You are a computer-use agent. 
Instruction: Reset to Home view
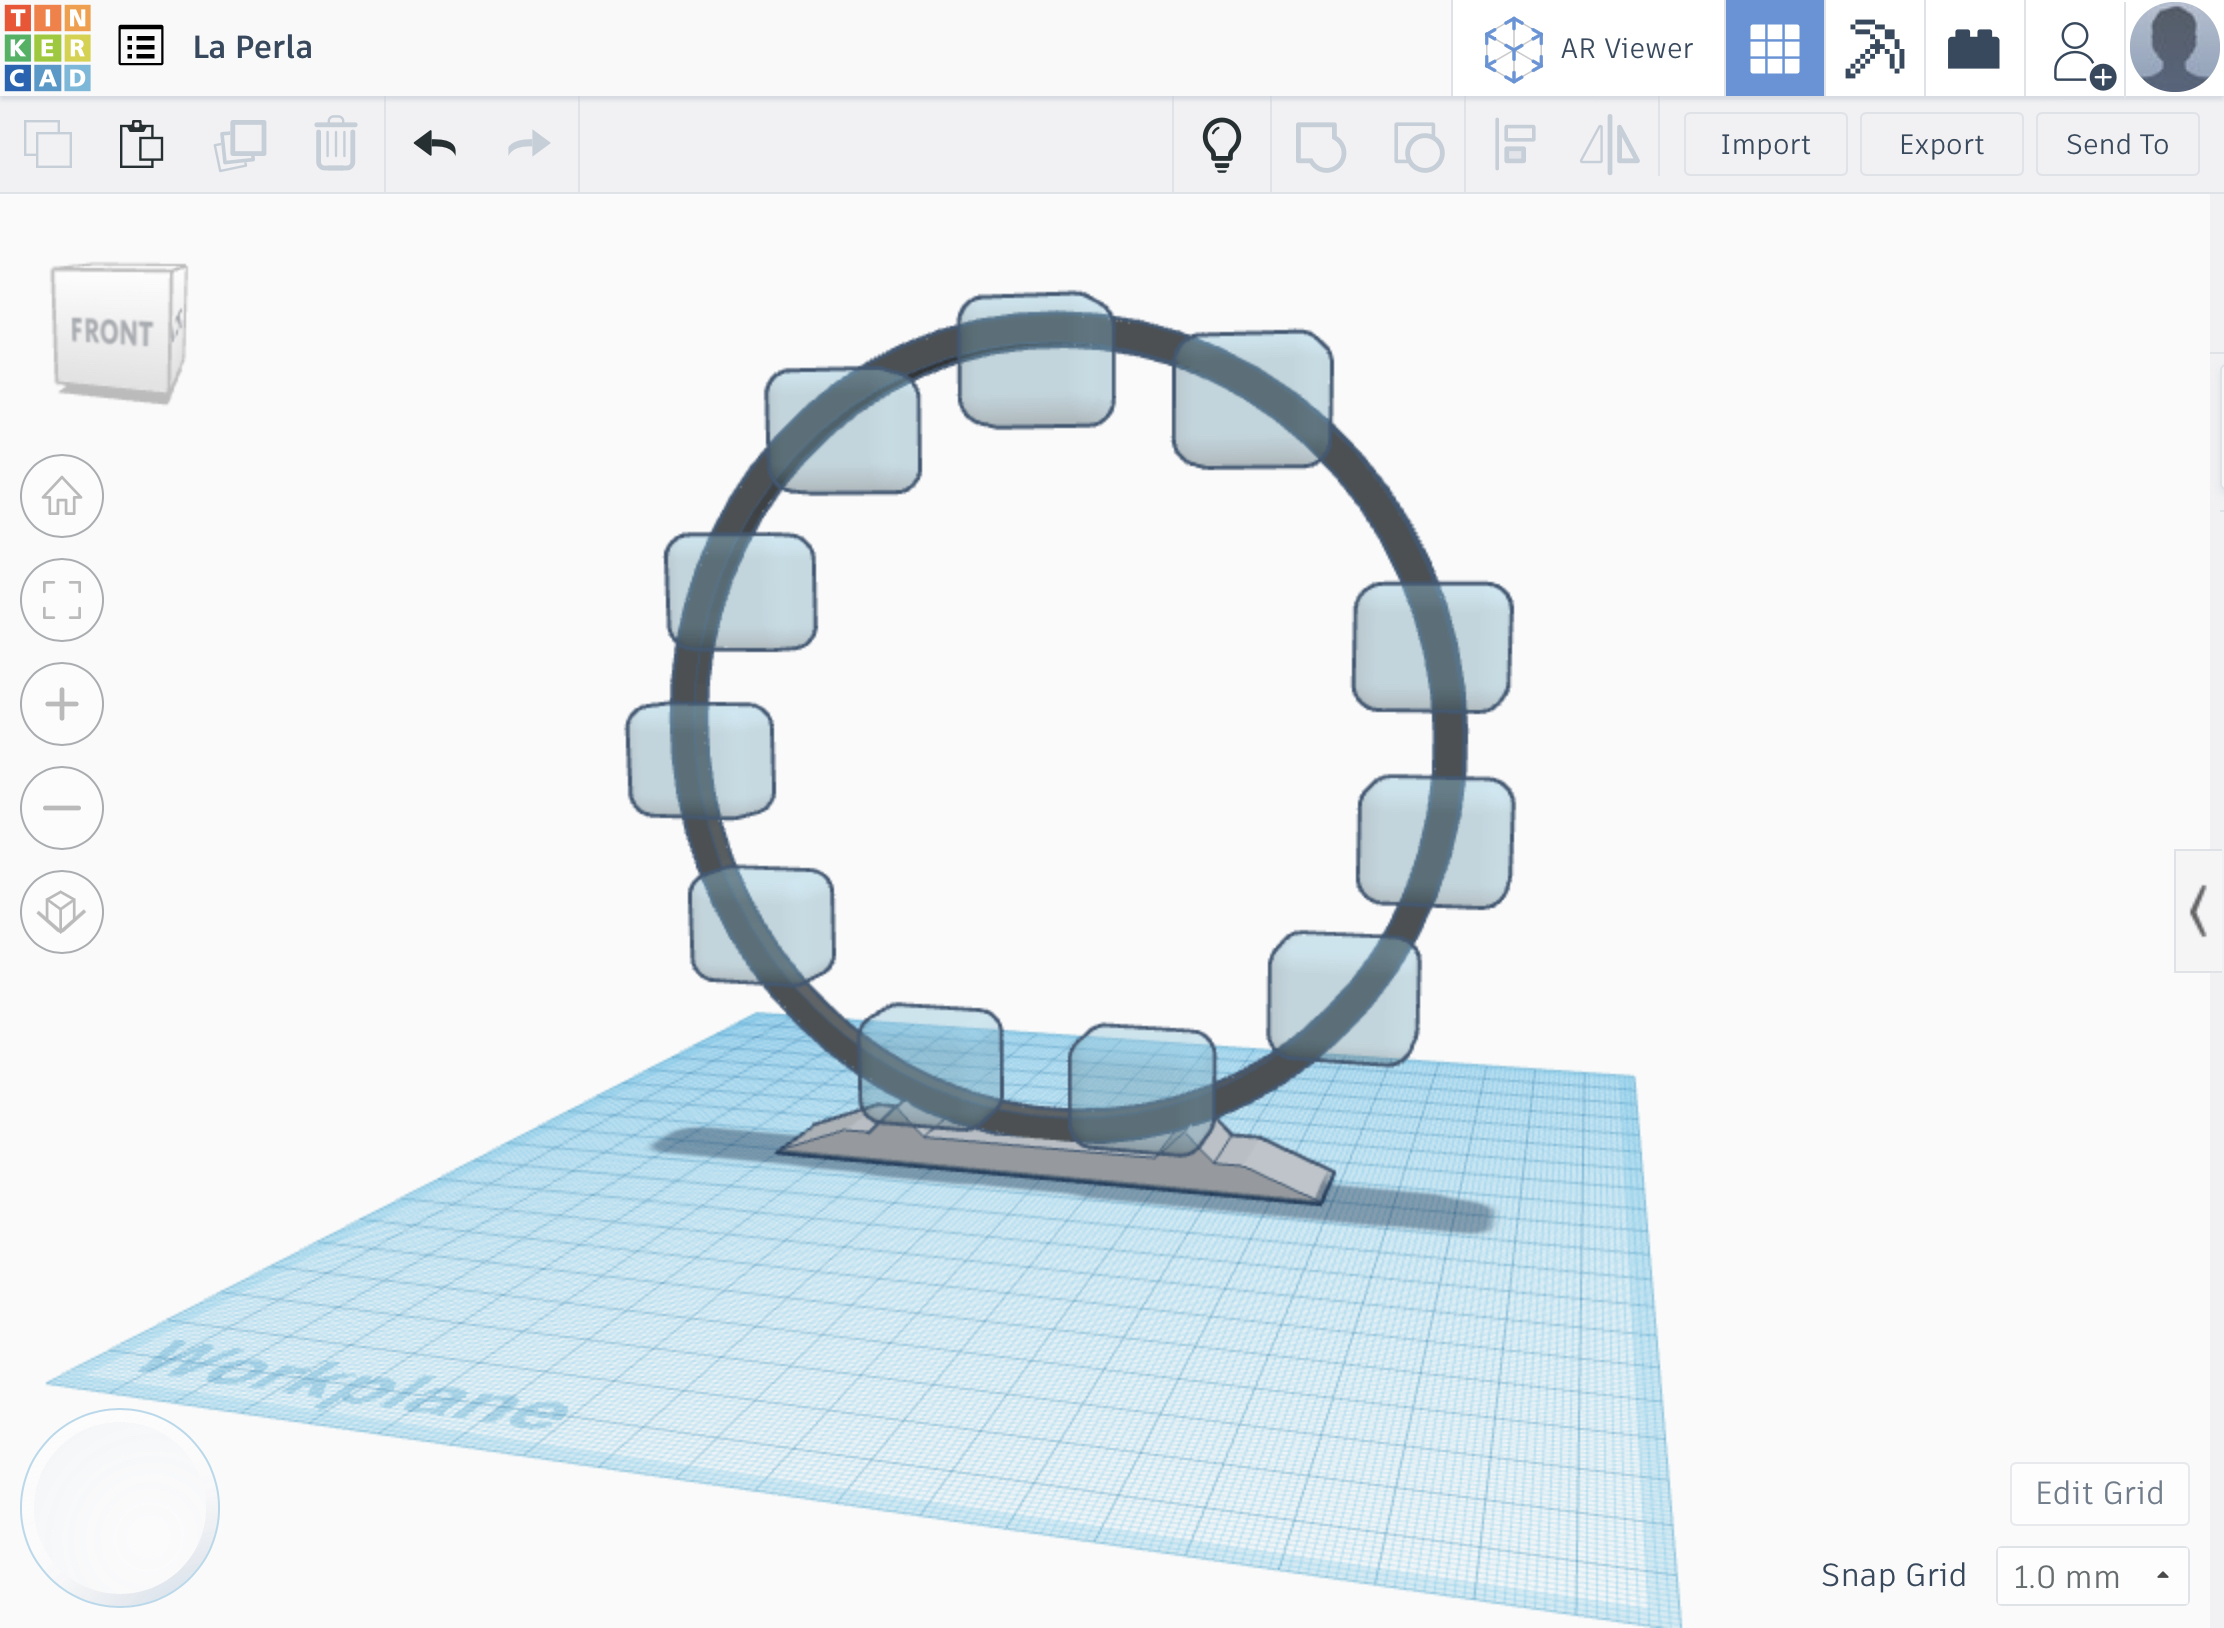click(x=62, y=496)
